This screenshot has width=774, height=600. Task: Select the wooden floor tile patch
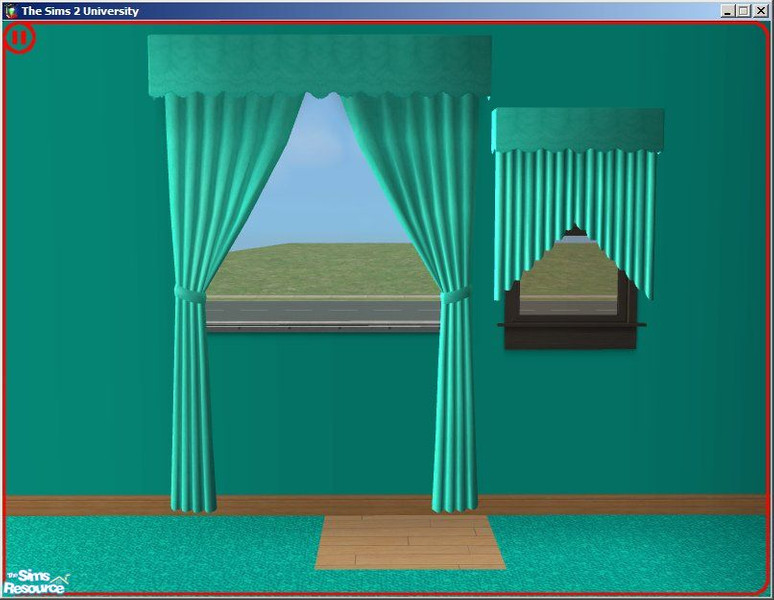410,543
